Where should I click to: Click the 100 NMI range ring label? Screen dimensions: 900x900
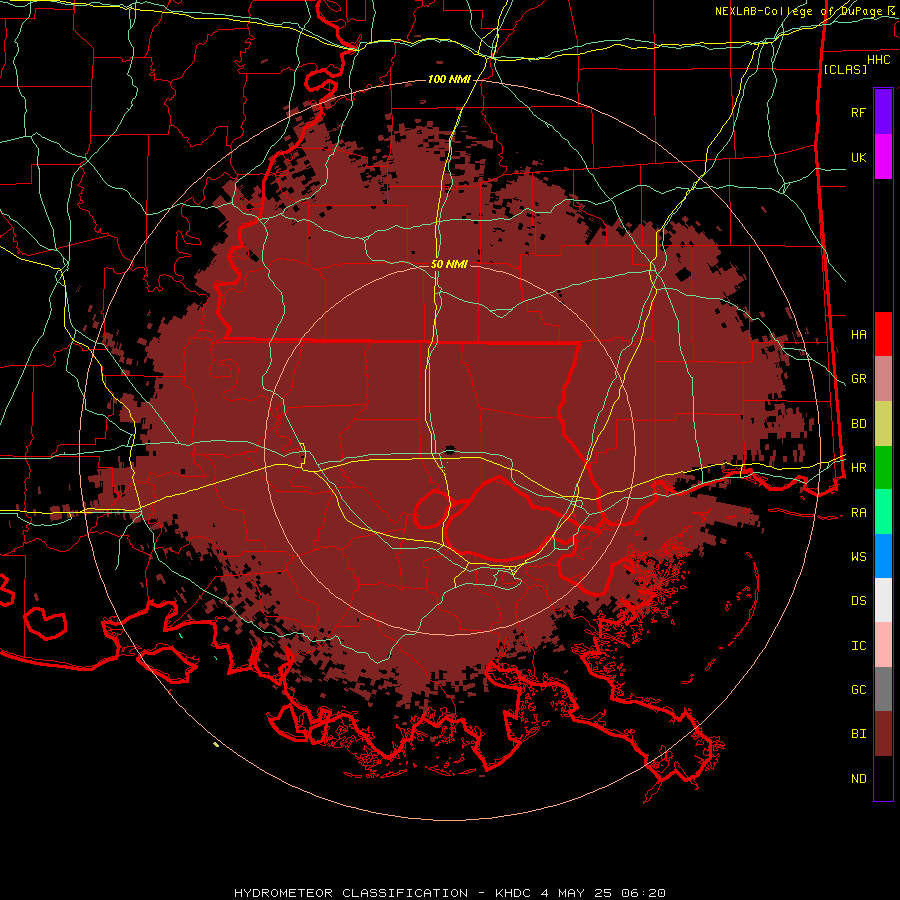pos(449,79)
